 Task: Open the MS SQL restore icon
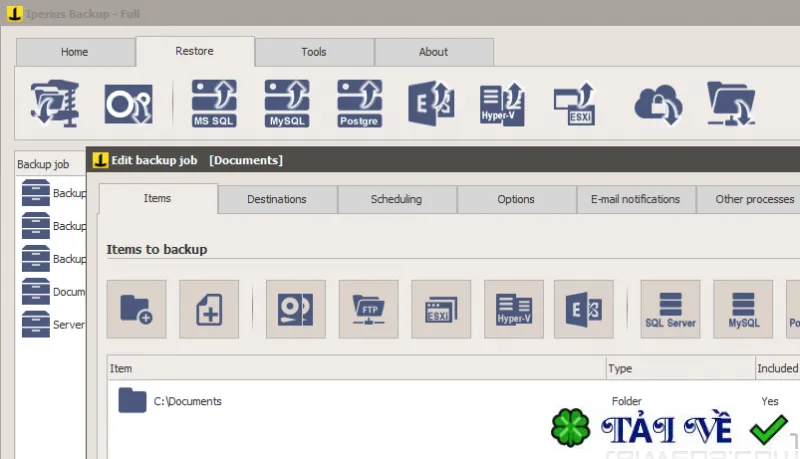[x=214, y=104]
